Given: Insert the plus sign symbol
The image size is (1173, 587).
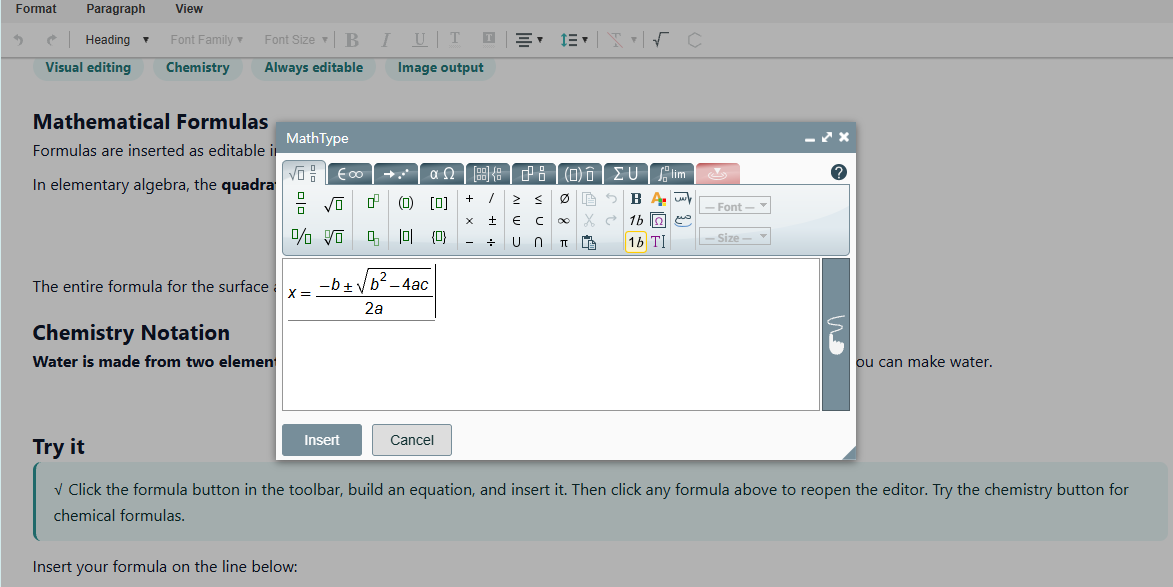Looking at the screenshot, I should [469, 199].
